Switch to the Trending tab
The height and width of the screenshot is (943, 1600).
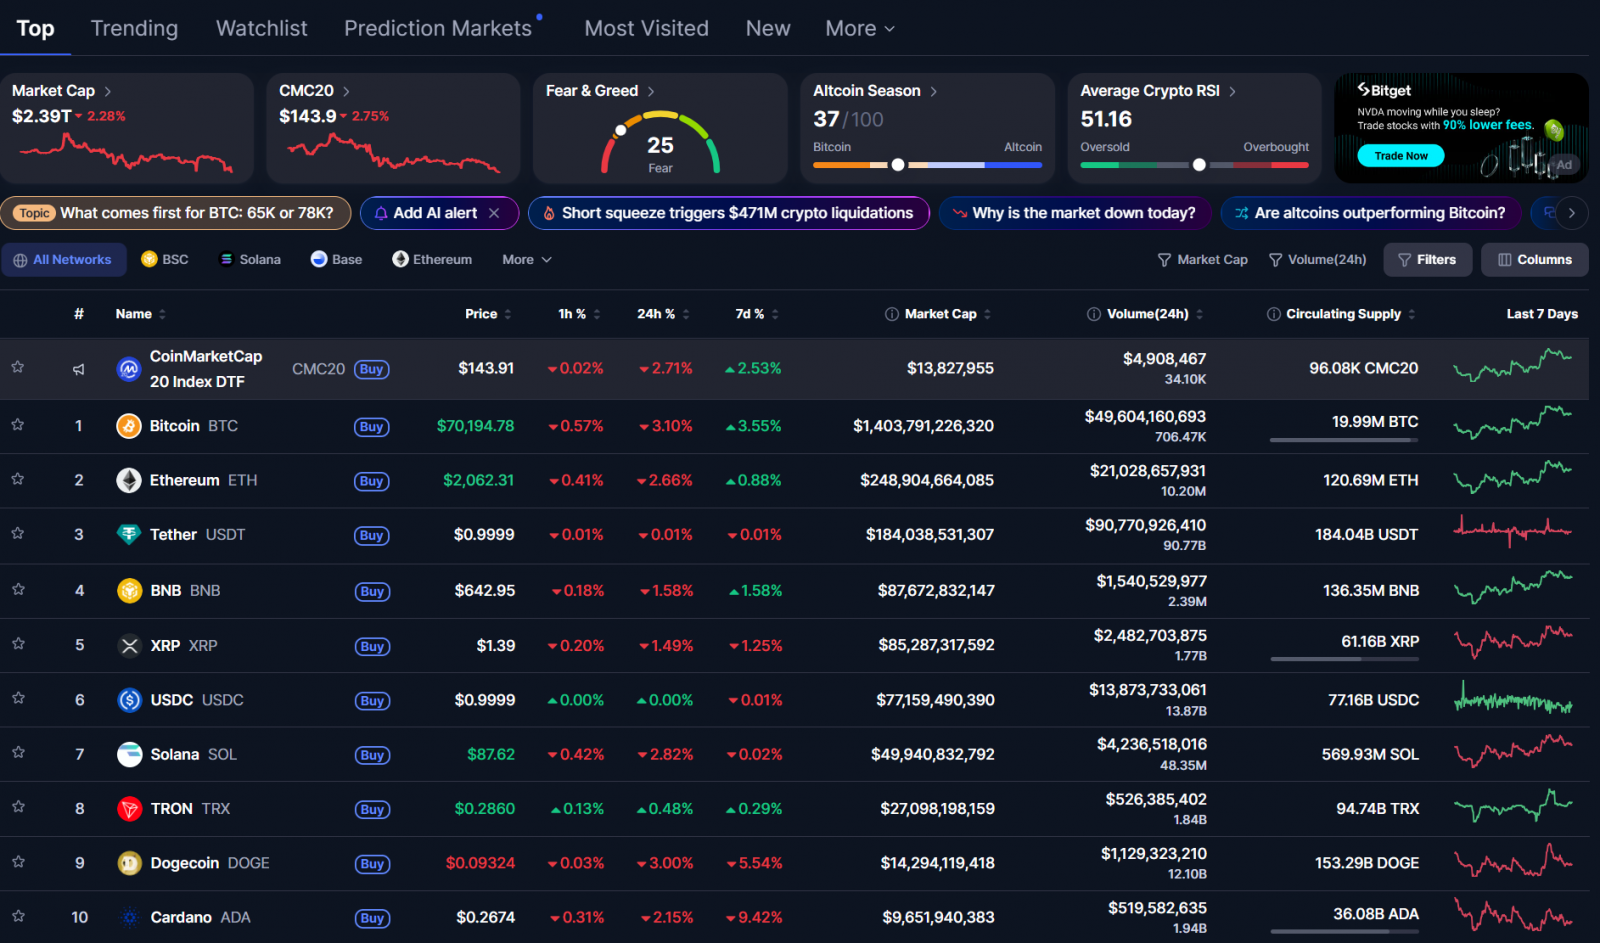click(x=134, y=29)
